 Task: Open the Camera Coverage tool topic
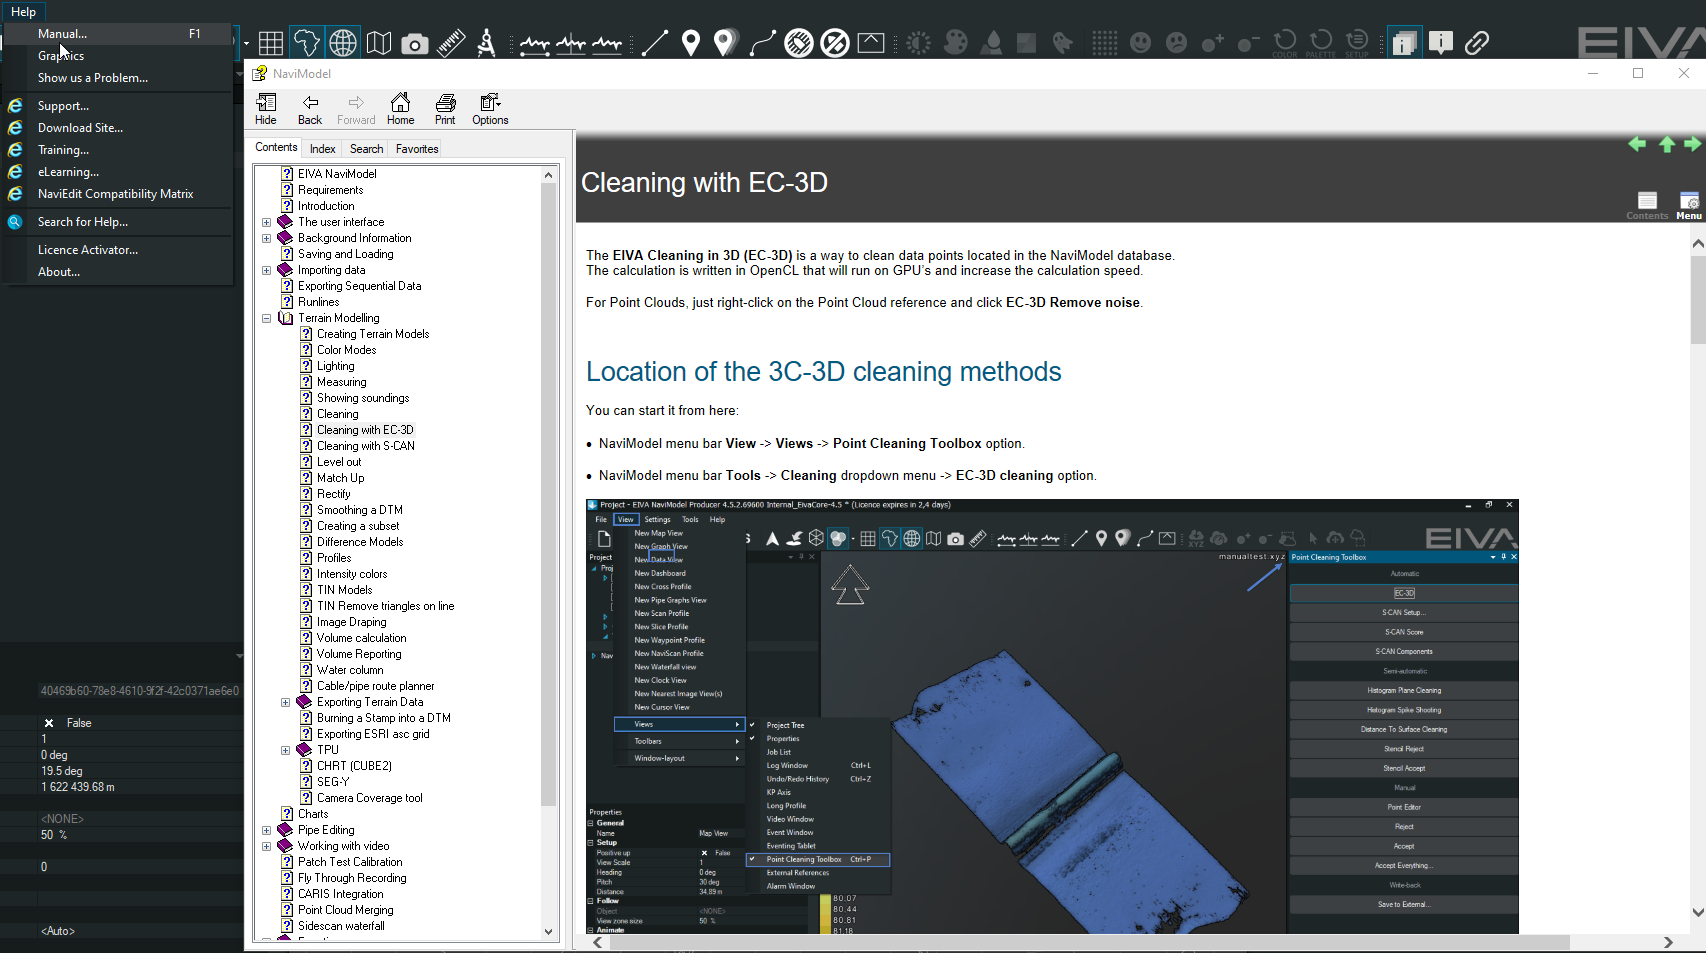pyautogui.click(x=369, y=798)
